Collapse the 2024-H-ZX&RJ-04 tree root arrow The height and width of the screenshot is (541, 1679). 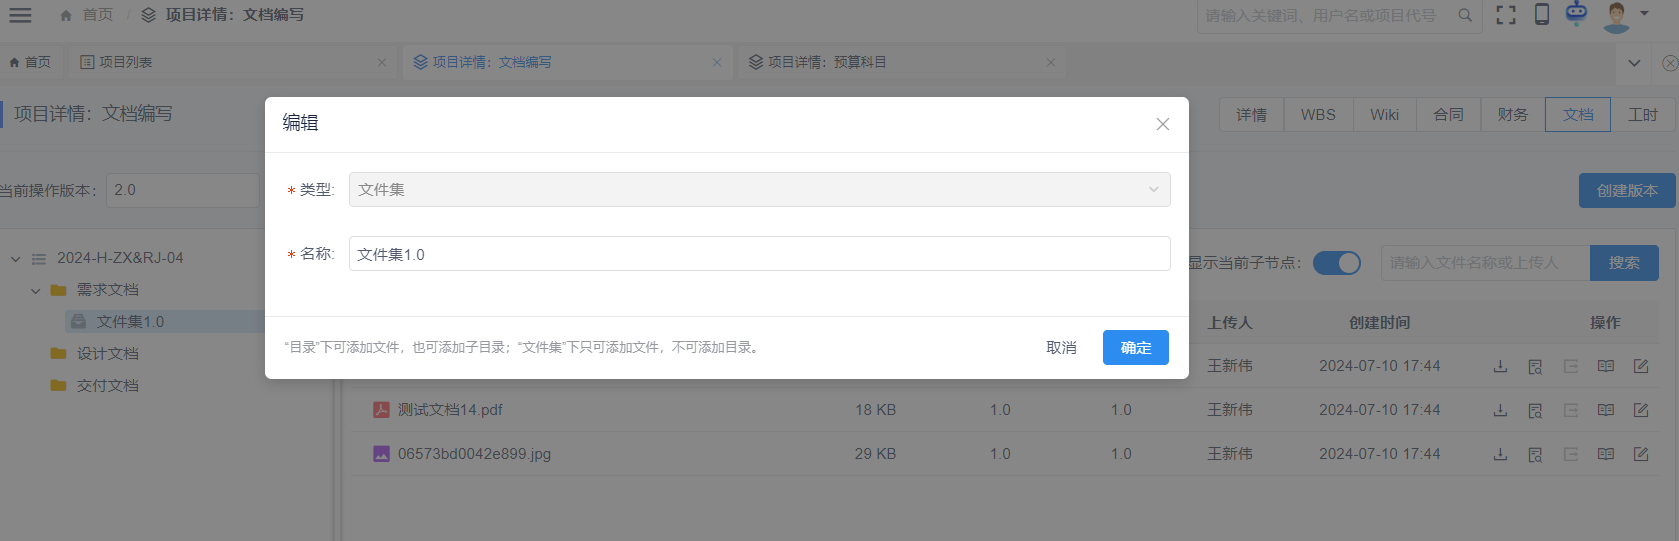pyautogui.click(x=15, y=259)
